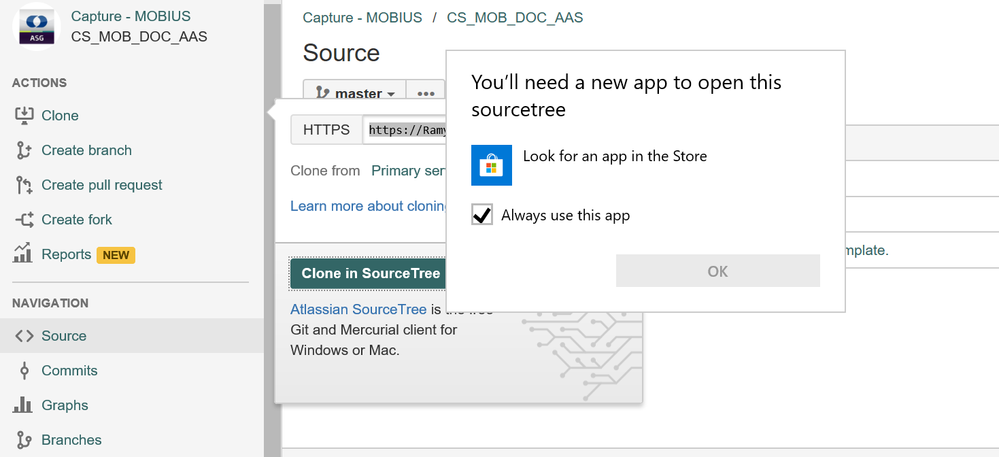Click the ASG repository avatar logo
Image resolution: width=999 pixels, height=457 pixels.
pyautogui.click(x=36, y=27)
